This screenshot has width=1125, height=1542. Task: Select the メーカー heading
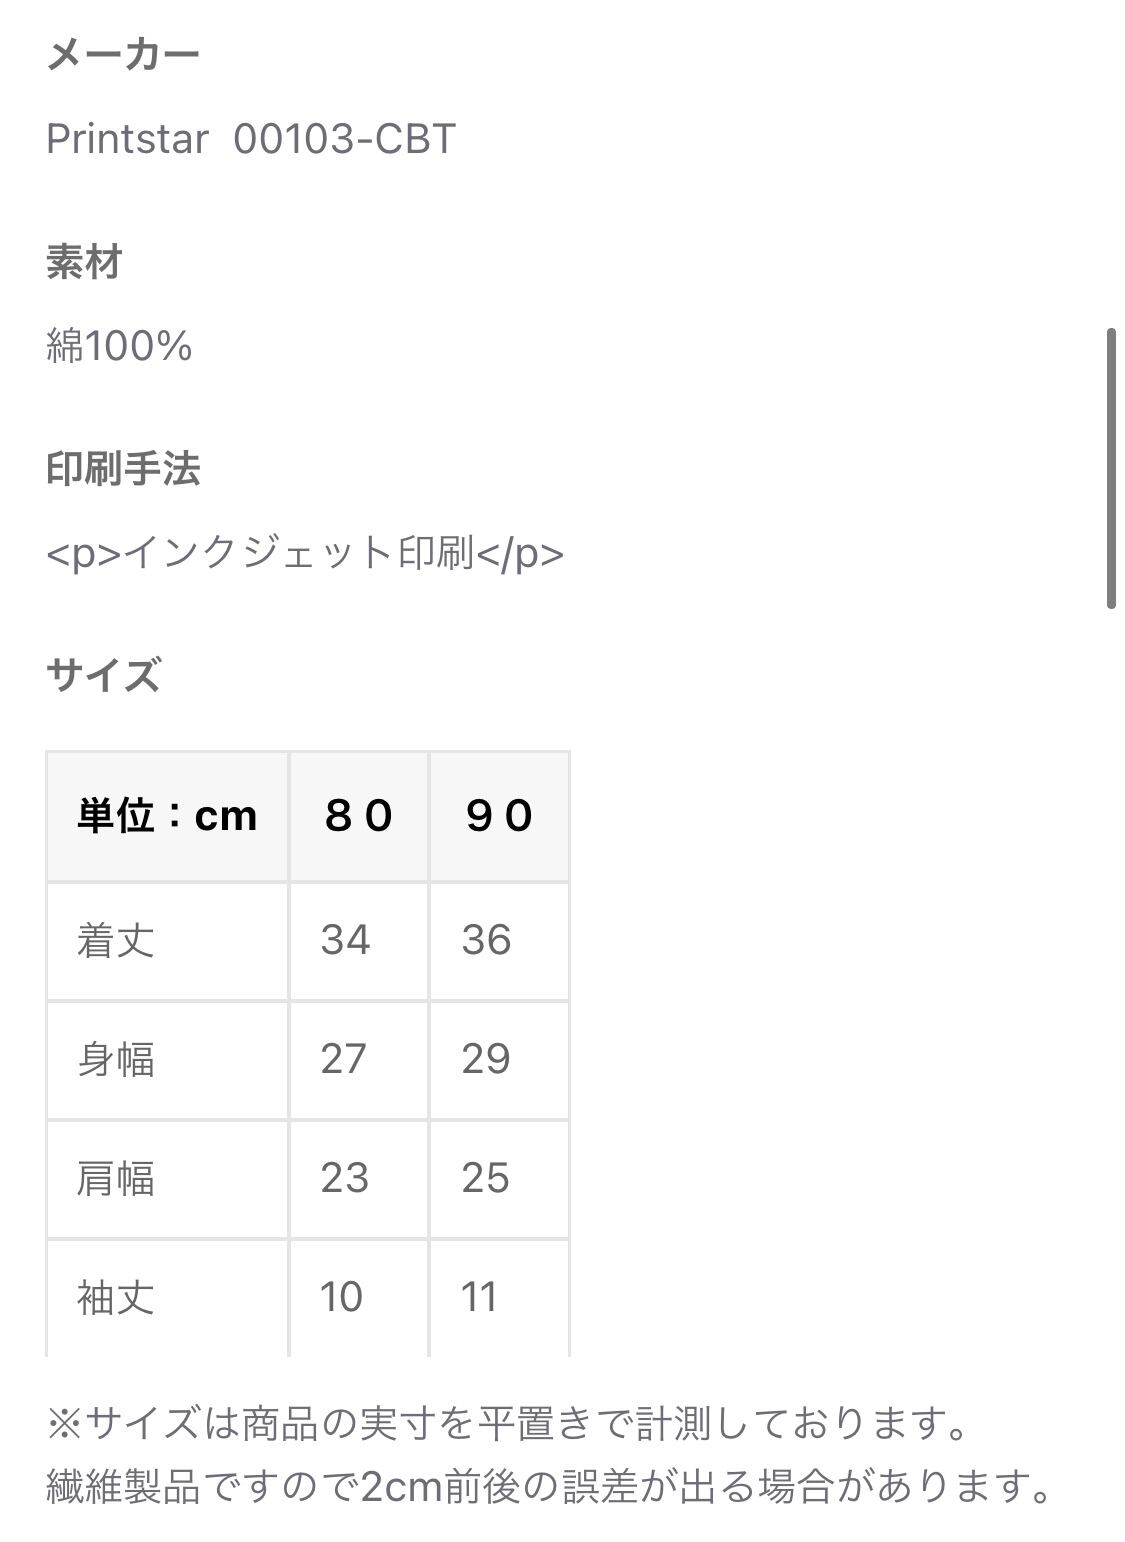coord(123,54)
